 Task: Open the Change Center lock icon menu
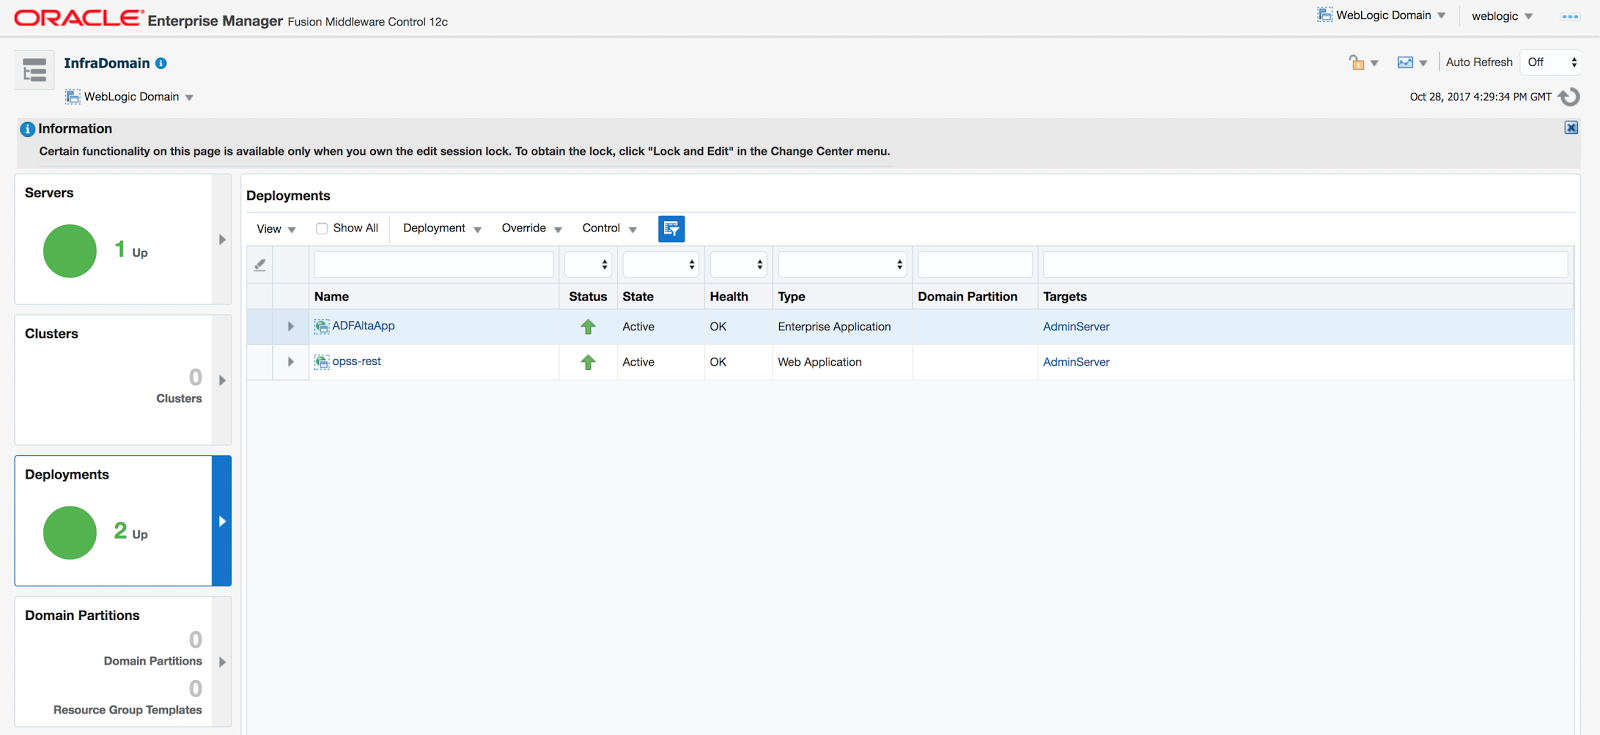coord(1362,63)
